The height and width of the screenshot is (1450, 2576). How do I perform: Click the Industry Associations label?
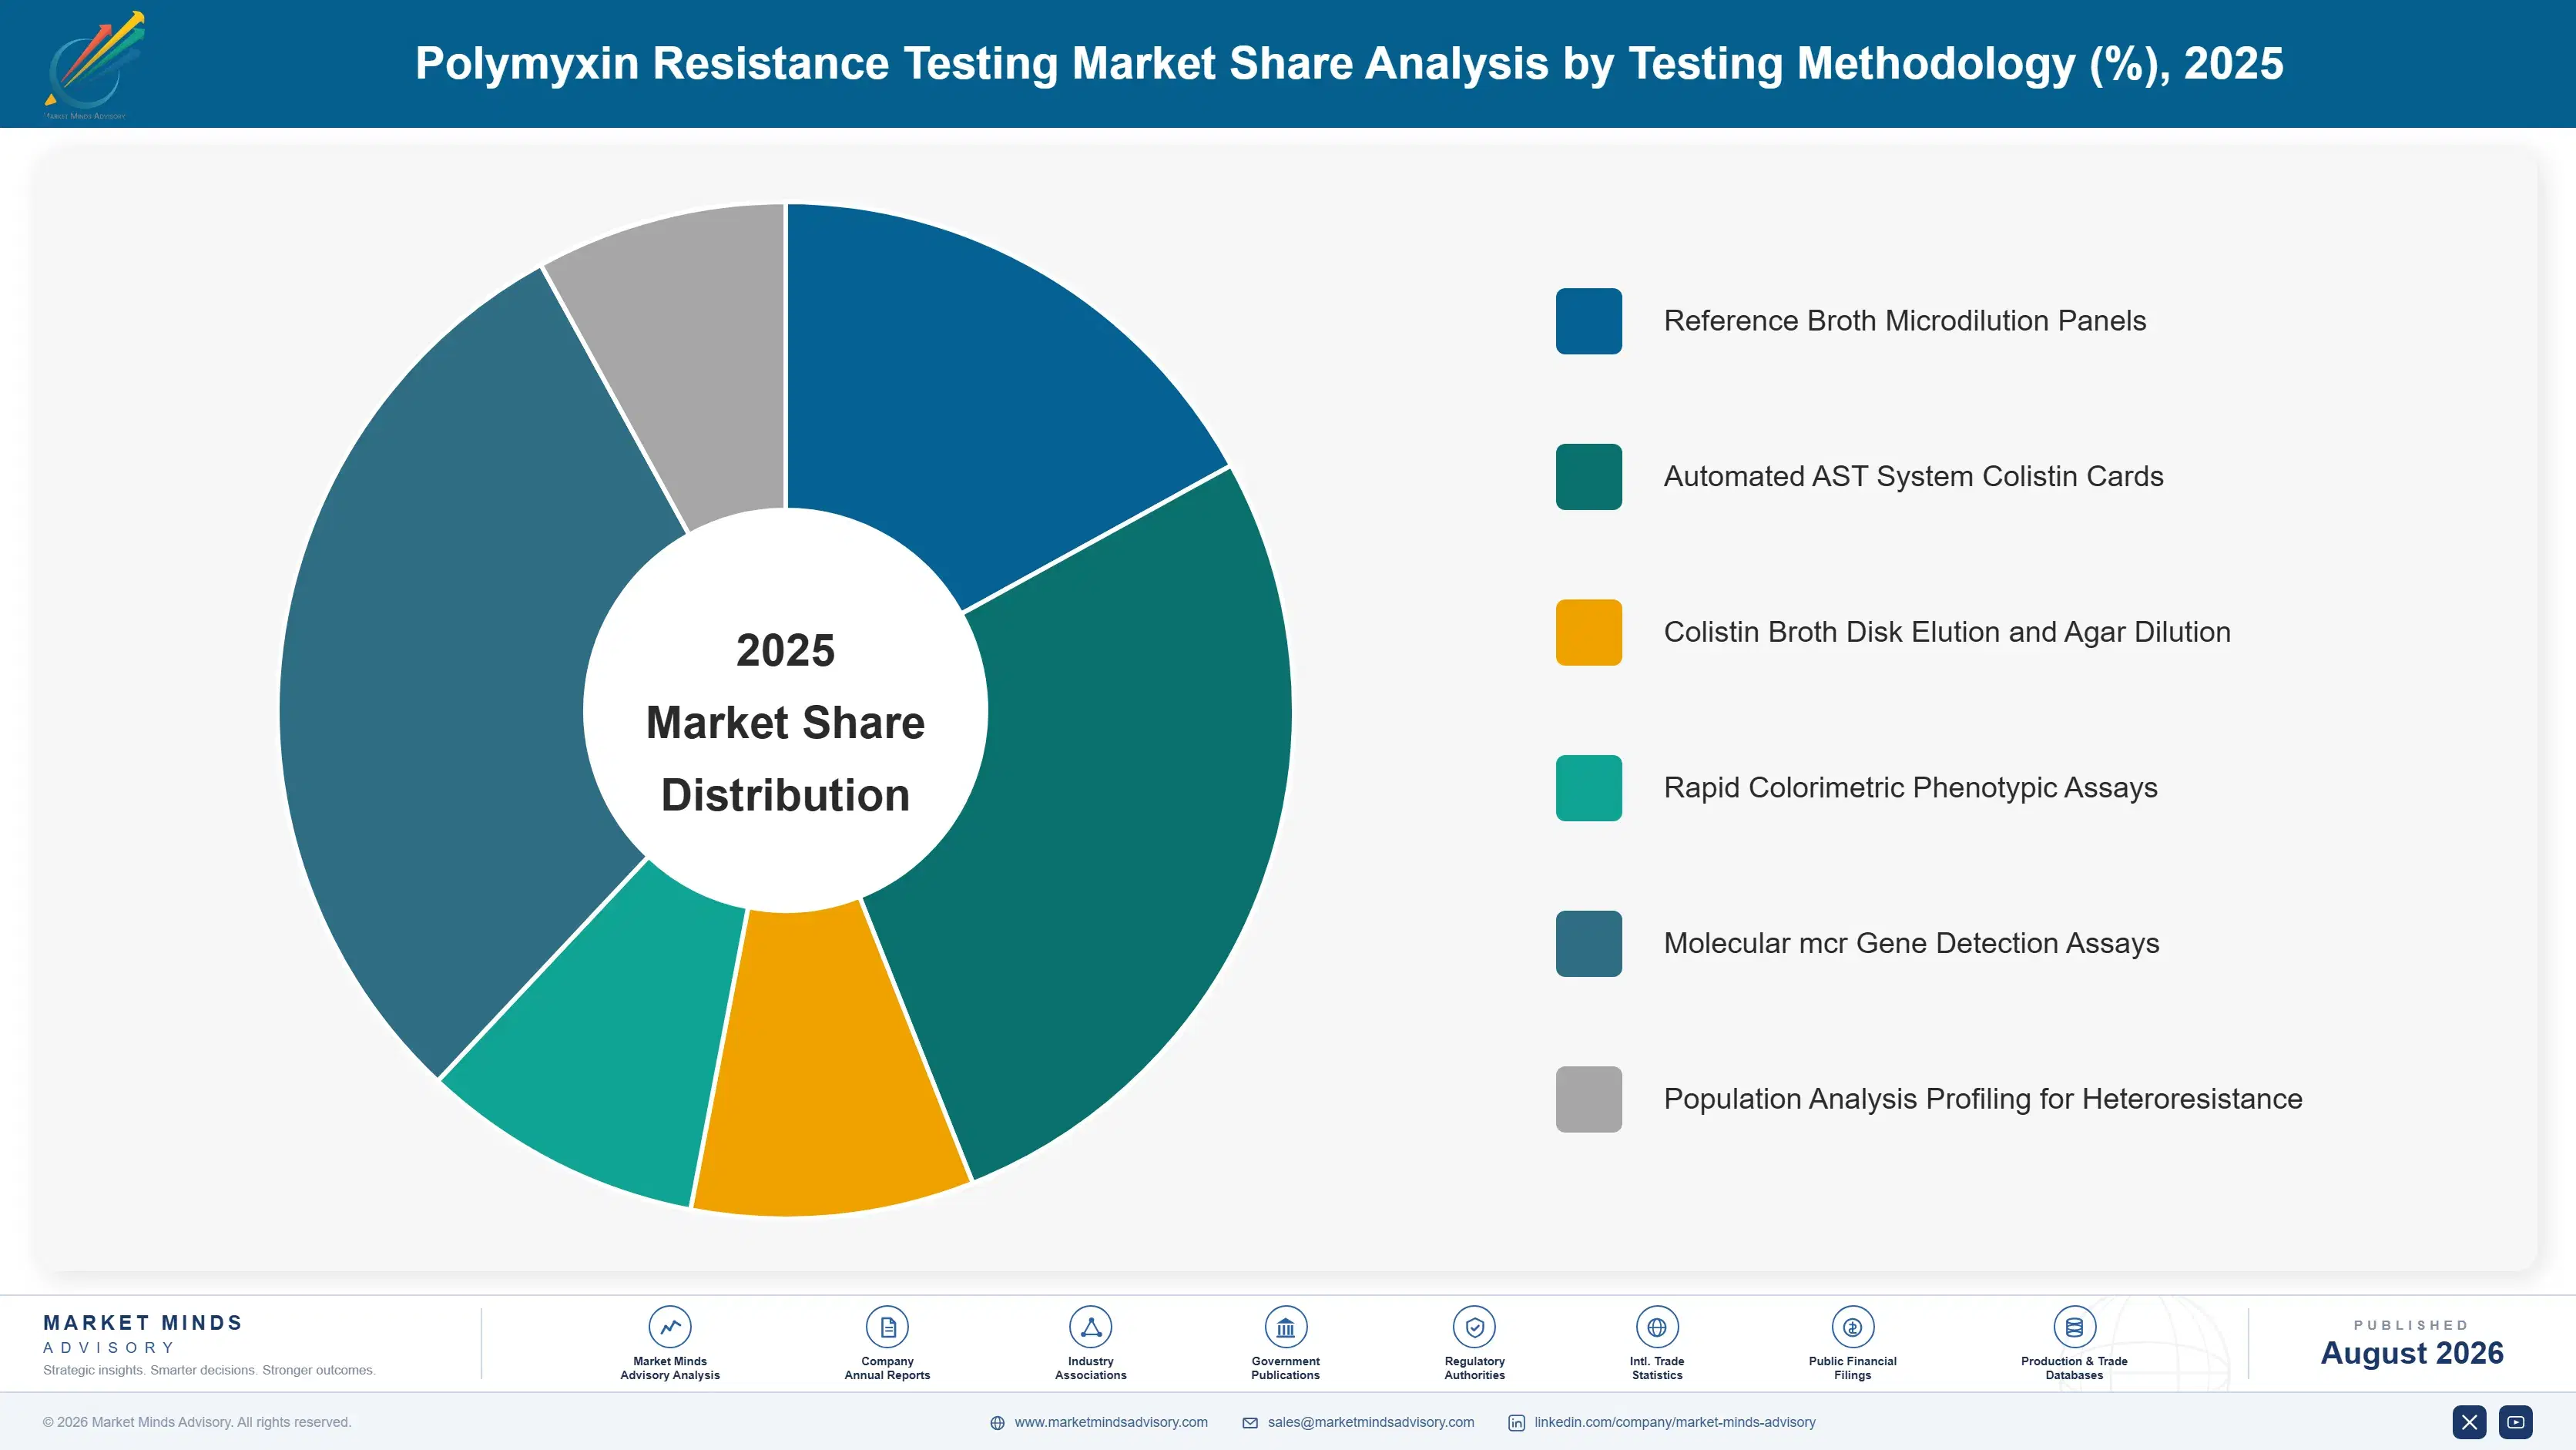click(1091, 1368)
